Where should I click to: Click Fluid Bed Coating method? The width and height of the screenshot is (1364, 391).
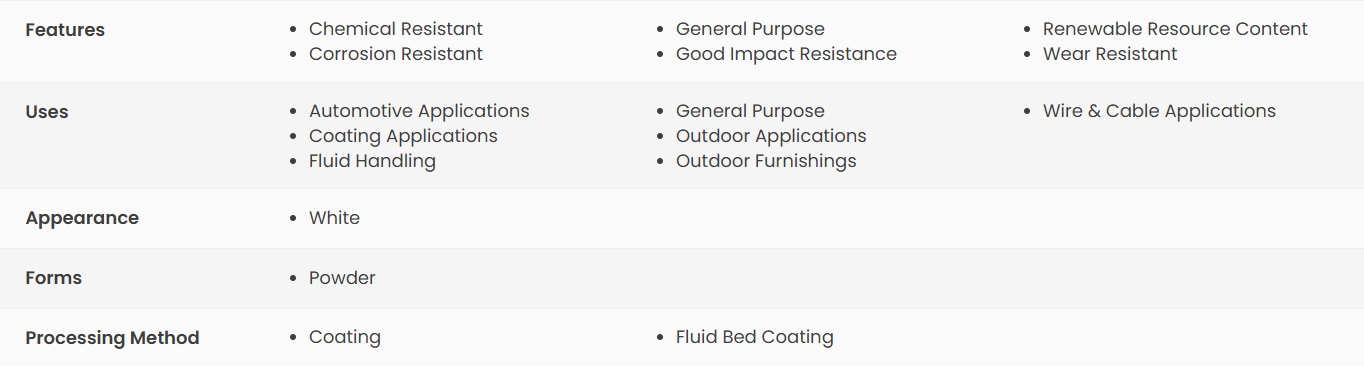754,338
